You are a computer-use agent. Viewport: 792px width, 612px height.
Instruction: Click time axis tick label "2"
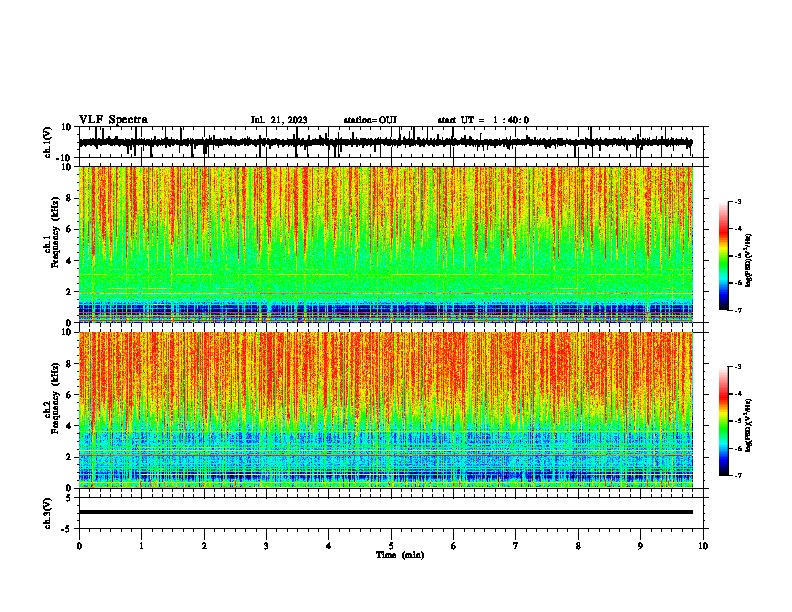pos(204,546)
